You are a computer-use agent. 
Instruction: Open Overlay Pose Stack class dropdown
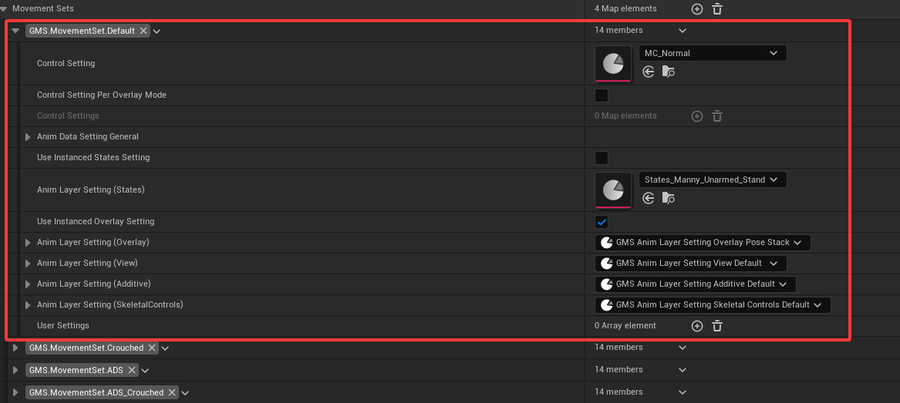click(x=703, y=243)
